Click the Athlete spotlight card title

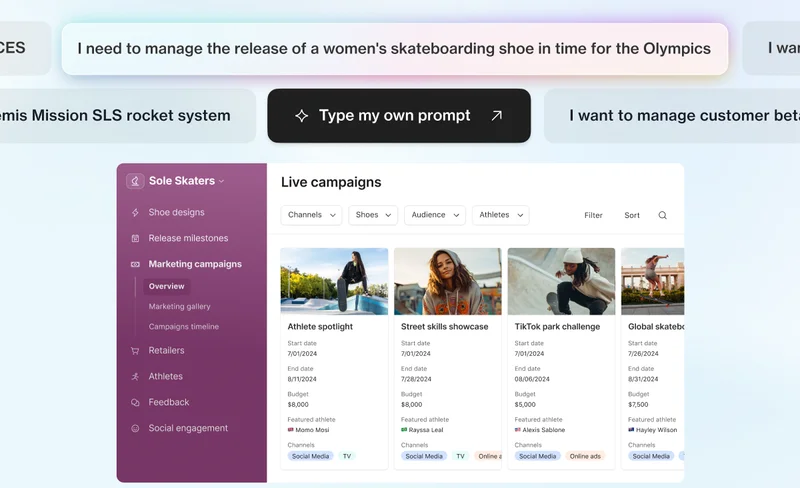pyautogui.click(x=320, y=327)
